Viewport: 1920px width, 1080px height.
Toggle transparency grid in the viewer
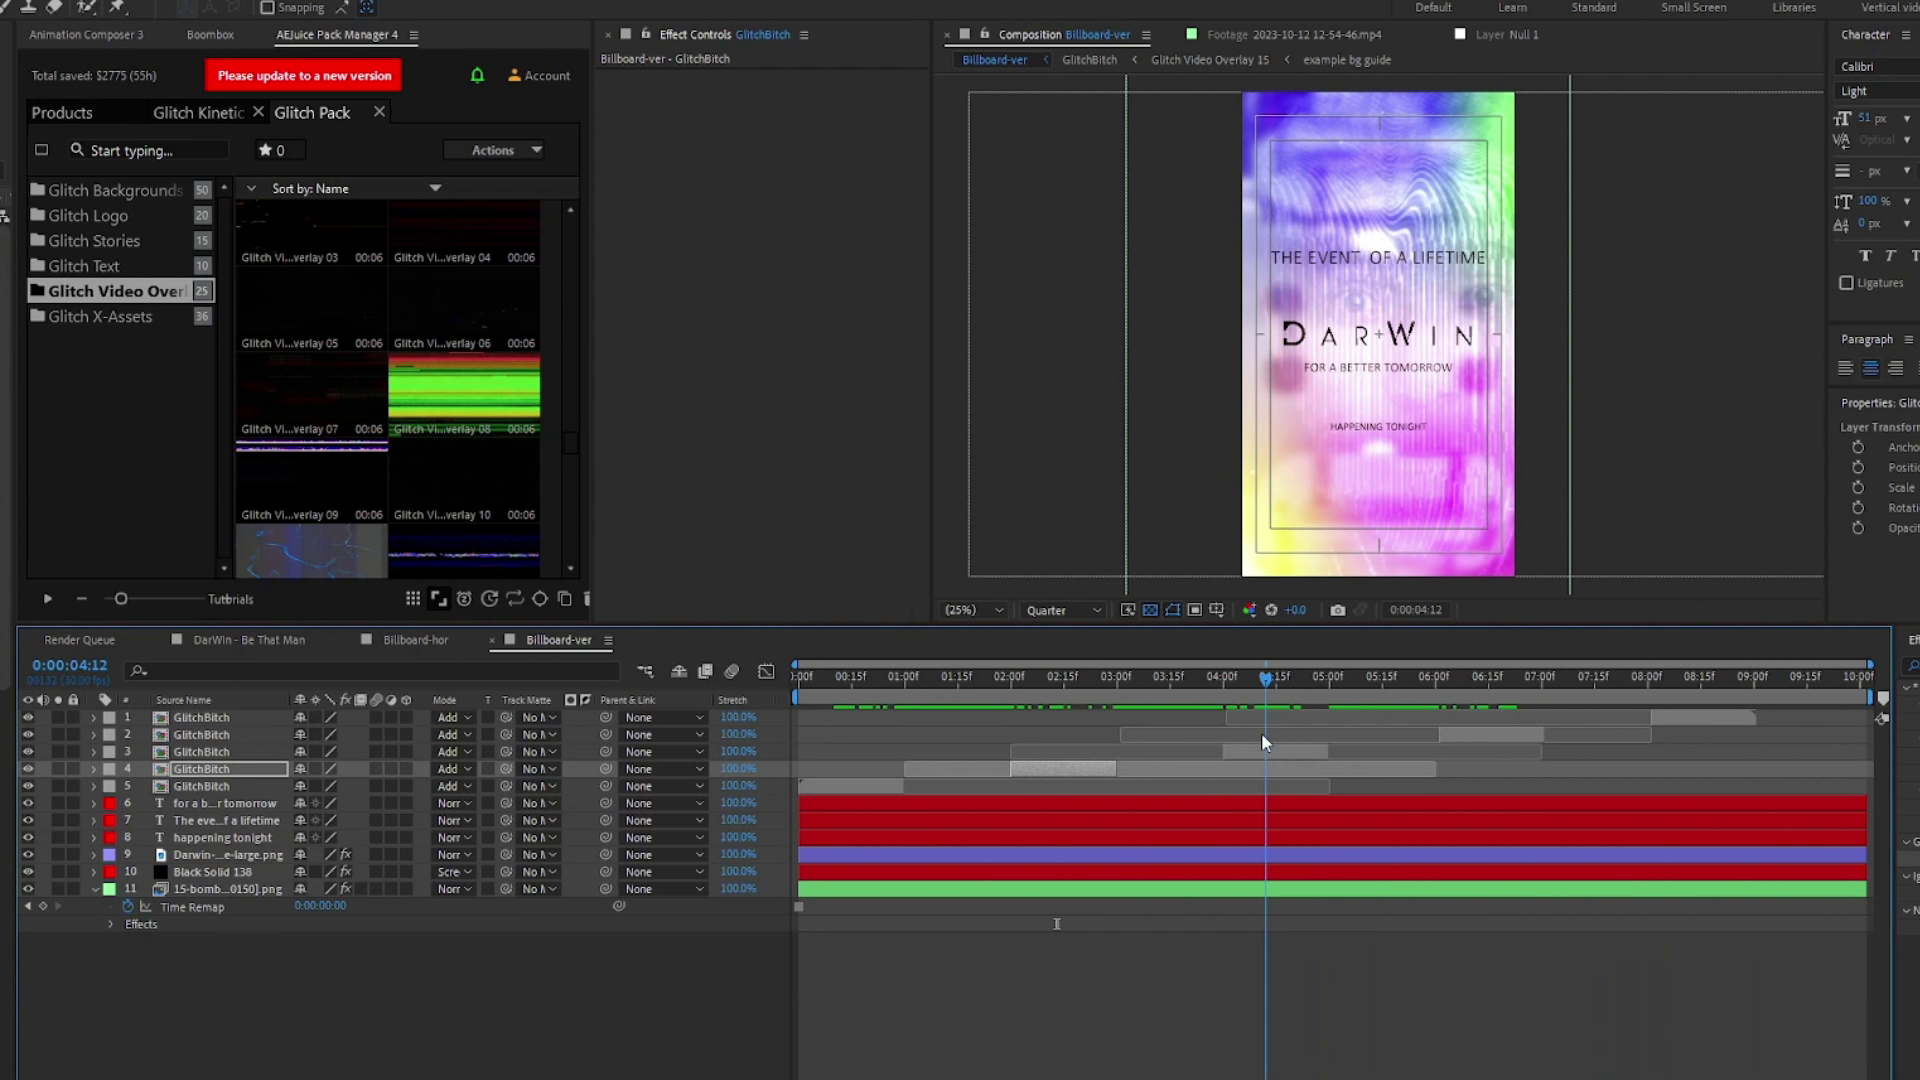coord(1150,610)
